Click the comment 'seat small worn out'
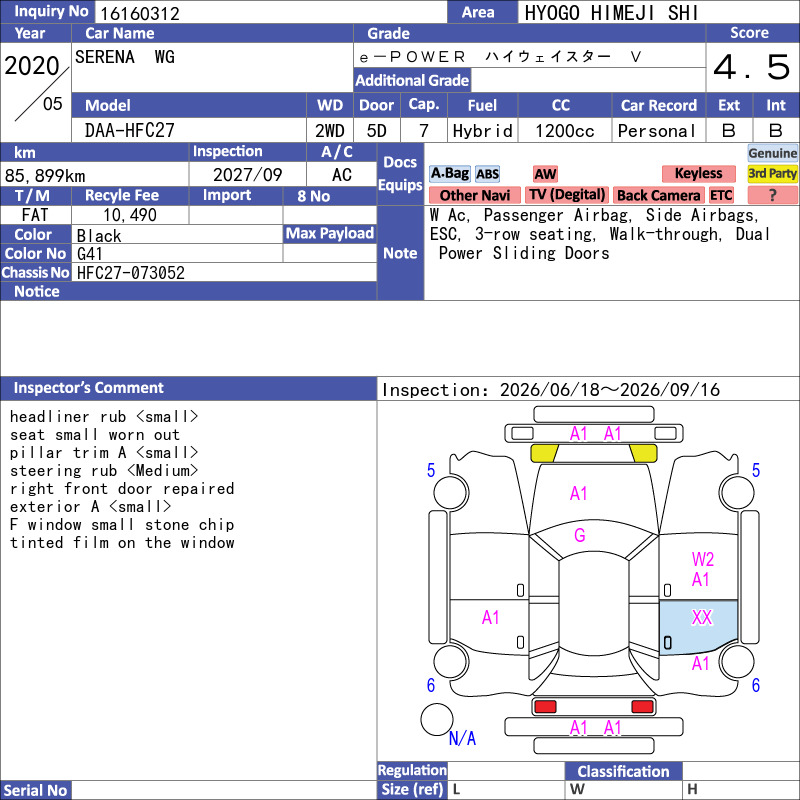Viewport: 800px width, 800px height. click(x=95, y=434)
